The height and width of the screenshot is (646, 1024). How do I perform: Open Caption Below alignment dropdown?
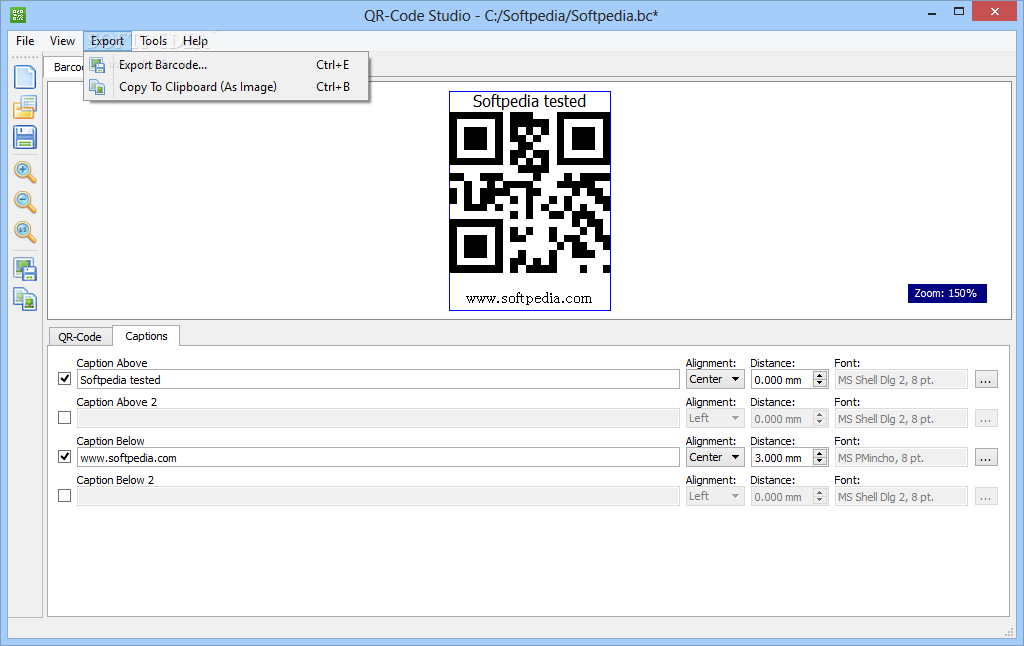(714, 457)
